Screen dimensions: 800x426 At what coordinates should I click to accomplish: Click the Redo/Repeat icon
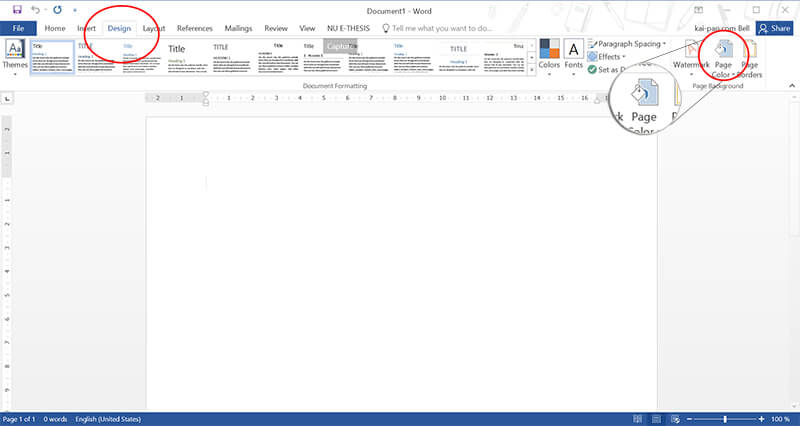58,10
